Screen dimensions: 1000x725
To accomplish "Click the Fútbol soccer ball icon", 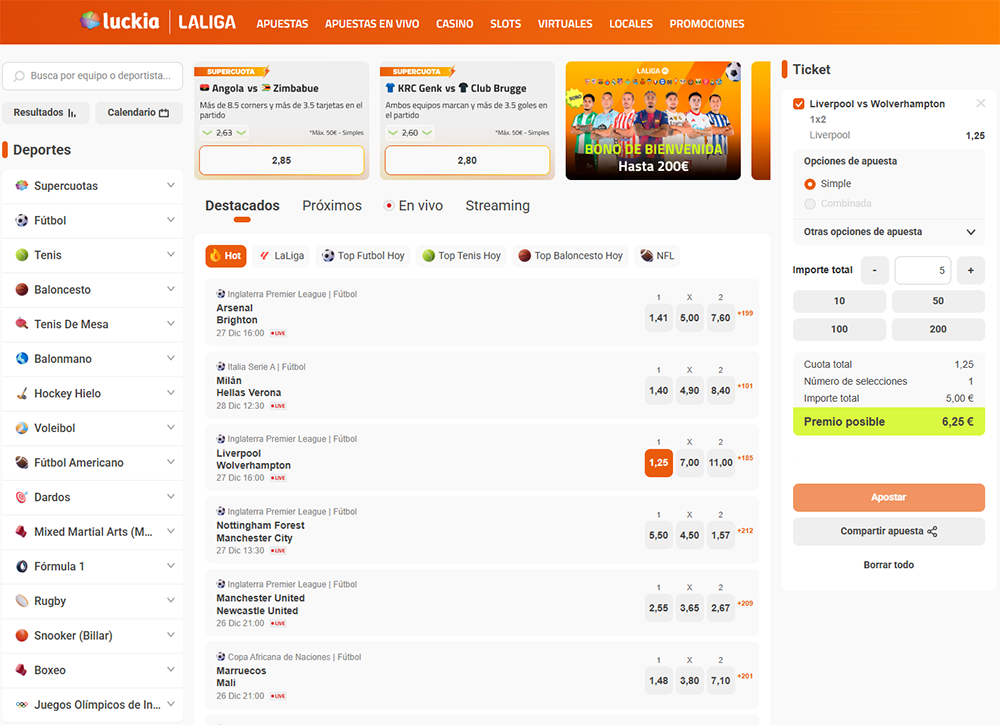I will coord(22,220).
